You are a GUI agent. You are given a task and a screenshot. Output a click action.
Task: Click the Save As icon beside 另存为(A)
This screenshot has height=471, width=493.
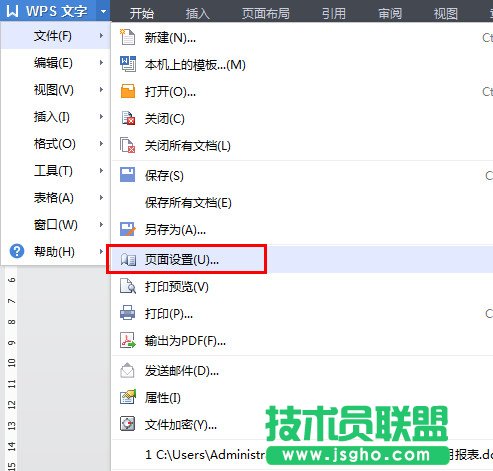128,229
